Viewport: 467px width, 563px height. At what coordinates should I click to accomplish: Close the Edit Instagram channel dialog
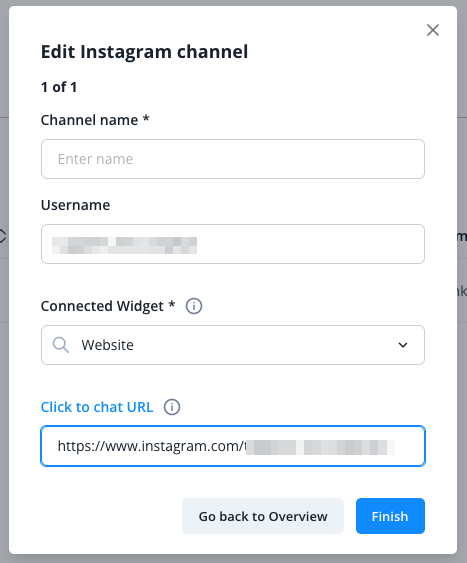tap(433, 30)
